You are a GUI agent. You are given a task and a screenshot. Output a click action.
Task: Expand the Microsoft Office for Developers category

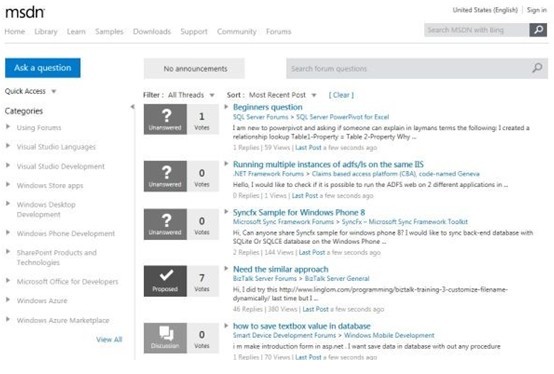(x=8, y=280)
